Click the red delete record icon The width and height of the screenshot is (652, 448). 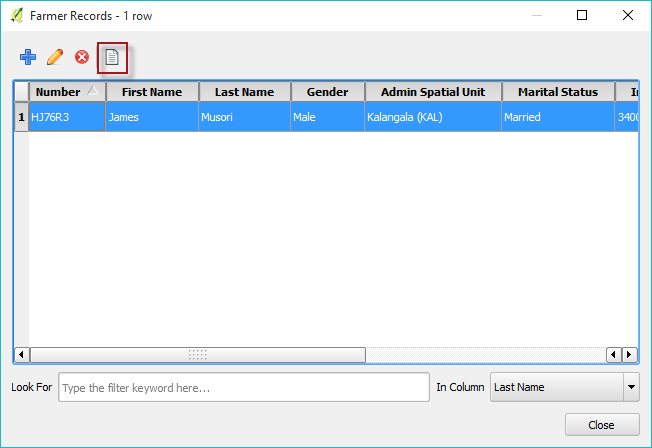82,57
